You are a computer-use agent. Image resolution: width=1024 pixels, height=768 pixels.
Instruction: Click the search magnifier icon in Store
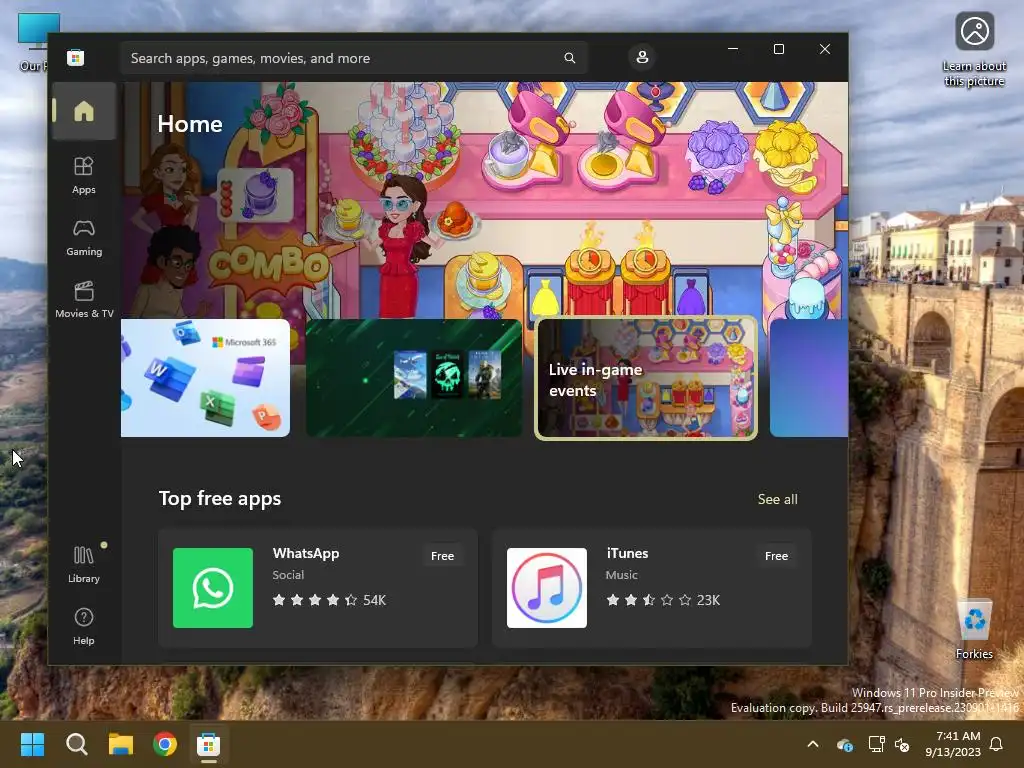[569, 58]
